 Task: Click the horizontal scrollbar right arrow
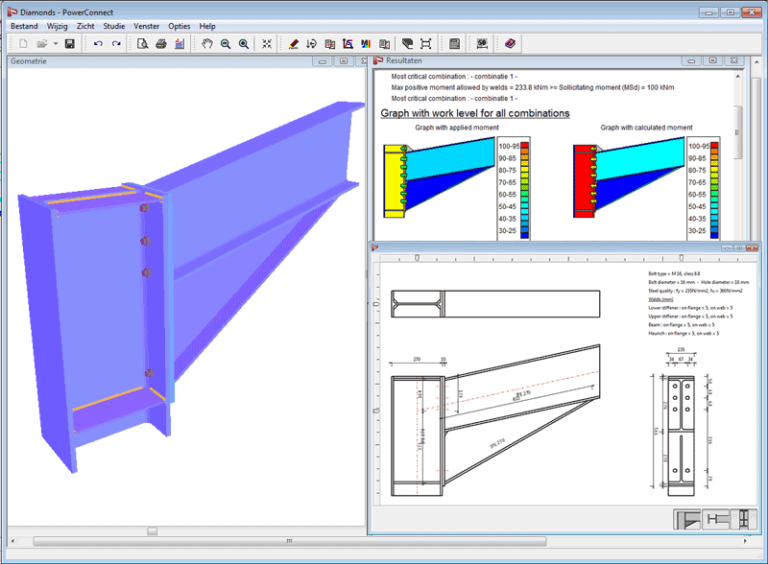click(745, 541)
